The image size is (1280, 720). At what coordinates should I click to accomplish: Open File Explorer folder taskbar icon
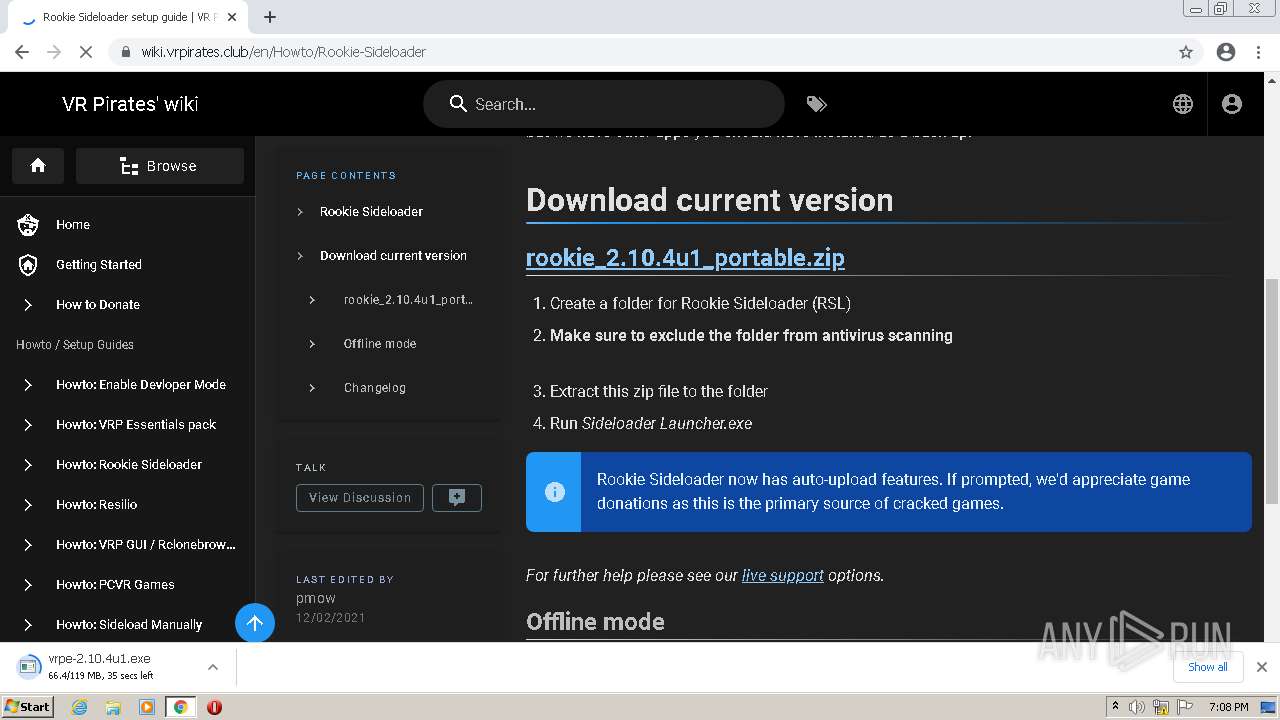[x=113, y=707]
